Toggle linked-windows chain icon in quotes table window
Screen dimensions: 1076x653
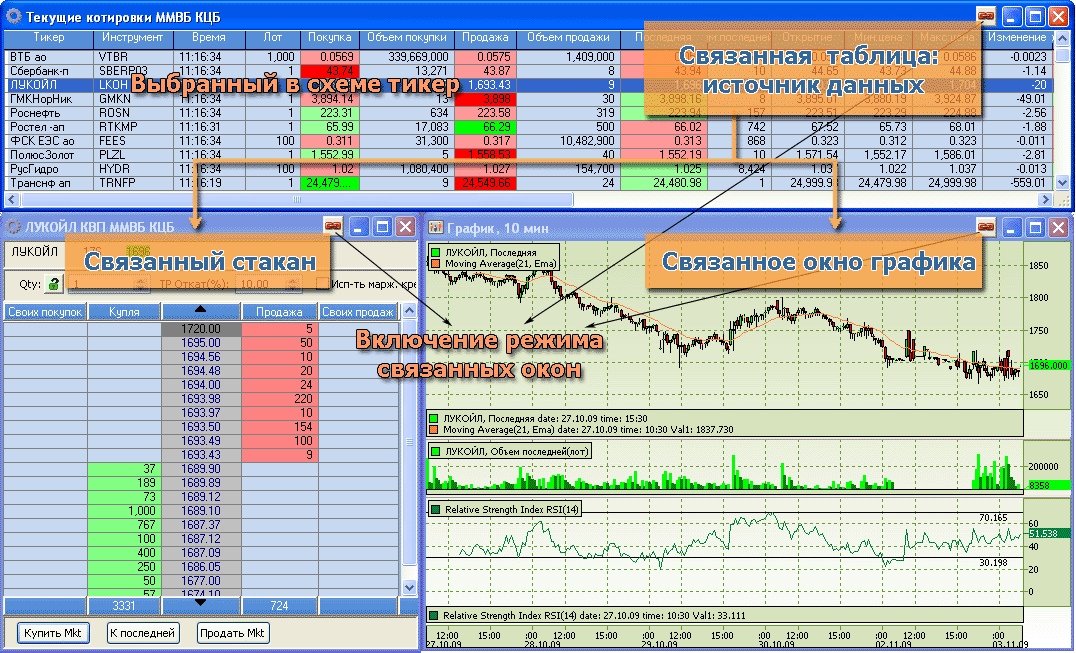(986, 15)
